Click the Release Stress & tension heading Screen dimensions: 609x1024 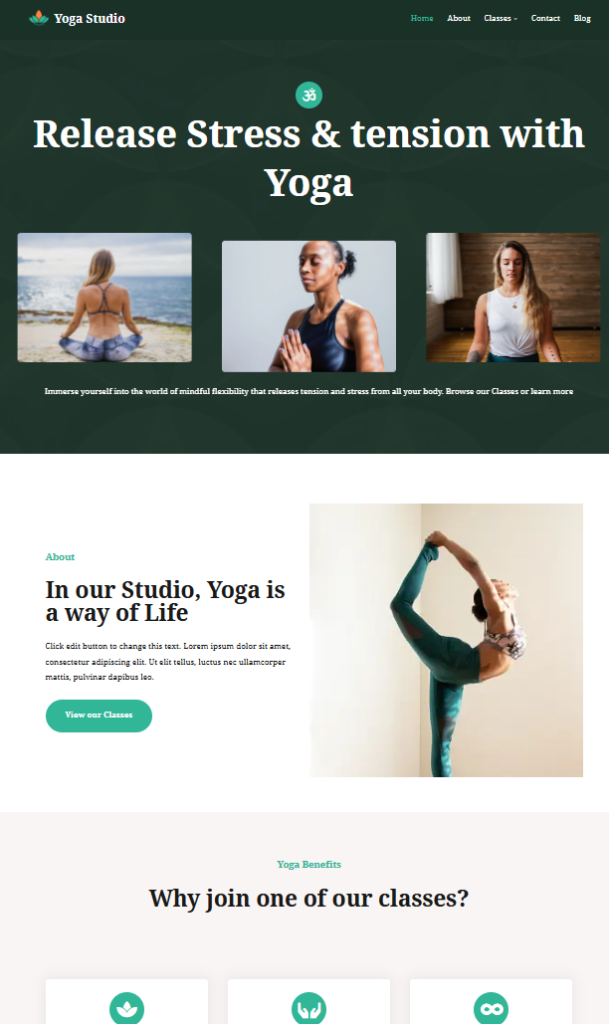tap(309, 158)
